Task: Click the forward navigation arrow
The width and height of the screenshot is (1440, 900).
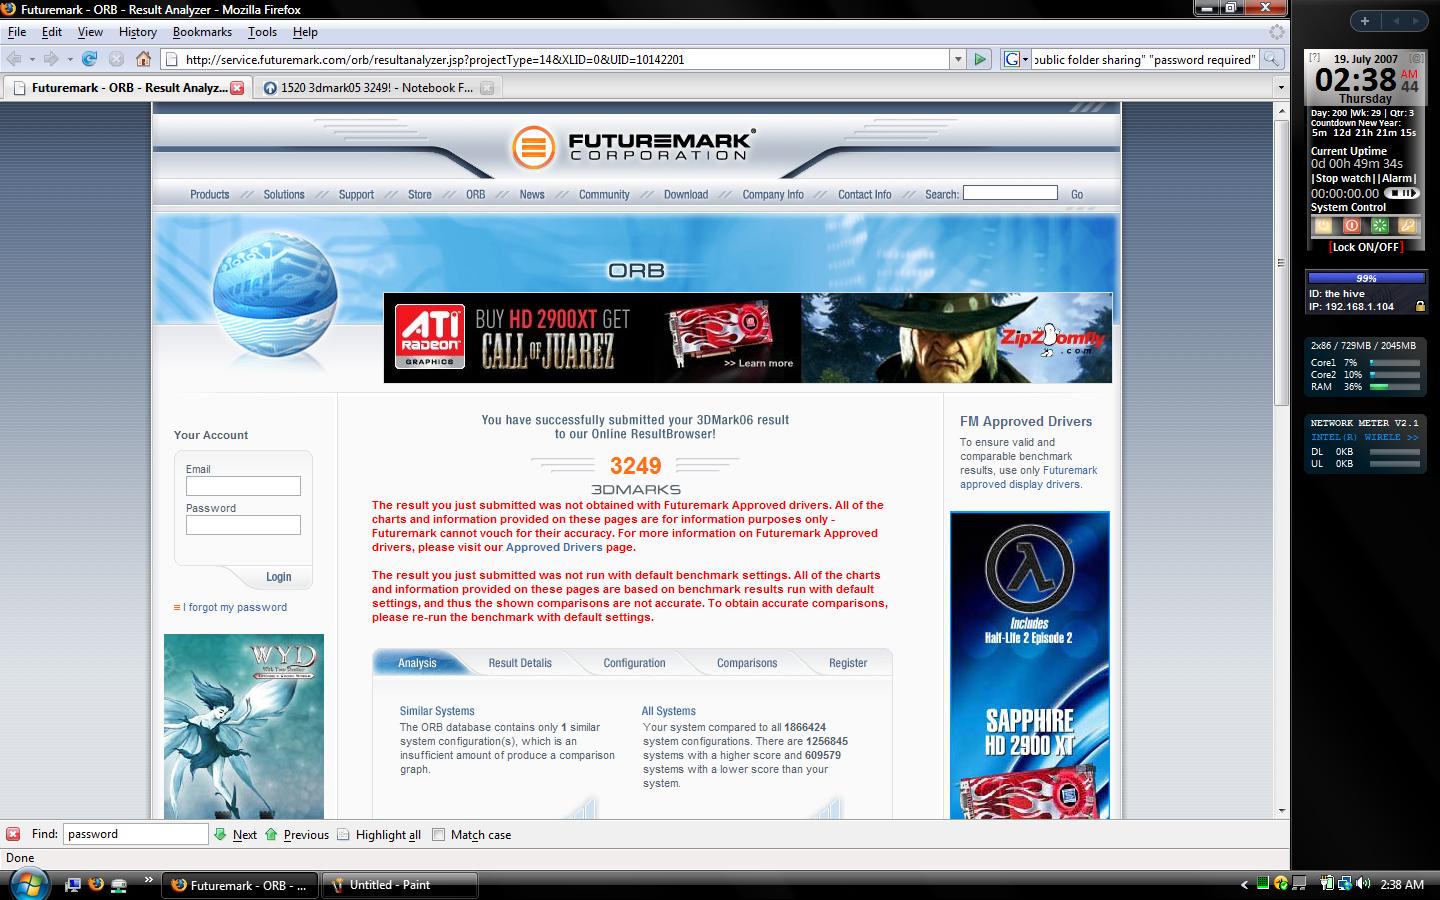Action: pos(51,59)
